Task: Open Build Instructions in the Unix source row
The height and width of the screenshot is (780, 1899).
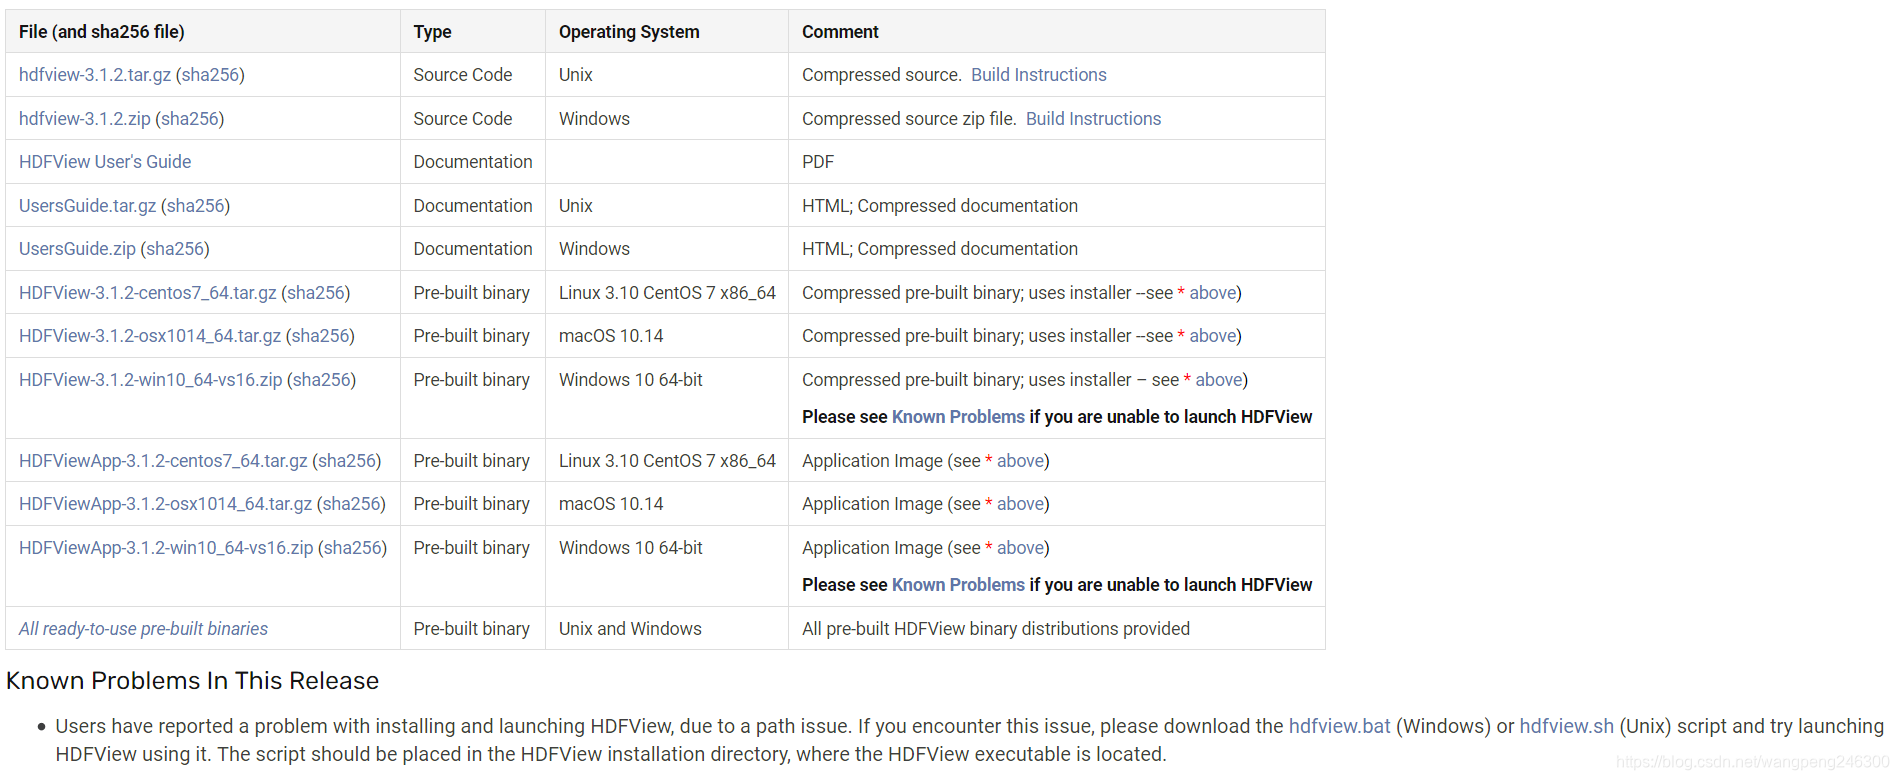Action: tap(1039, 75)
